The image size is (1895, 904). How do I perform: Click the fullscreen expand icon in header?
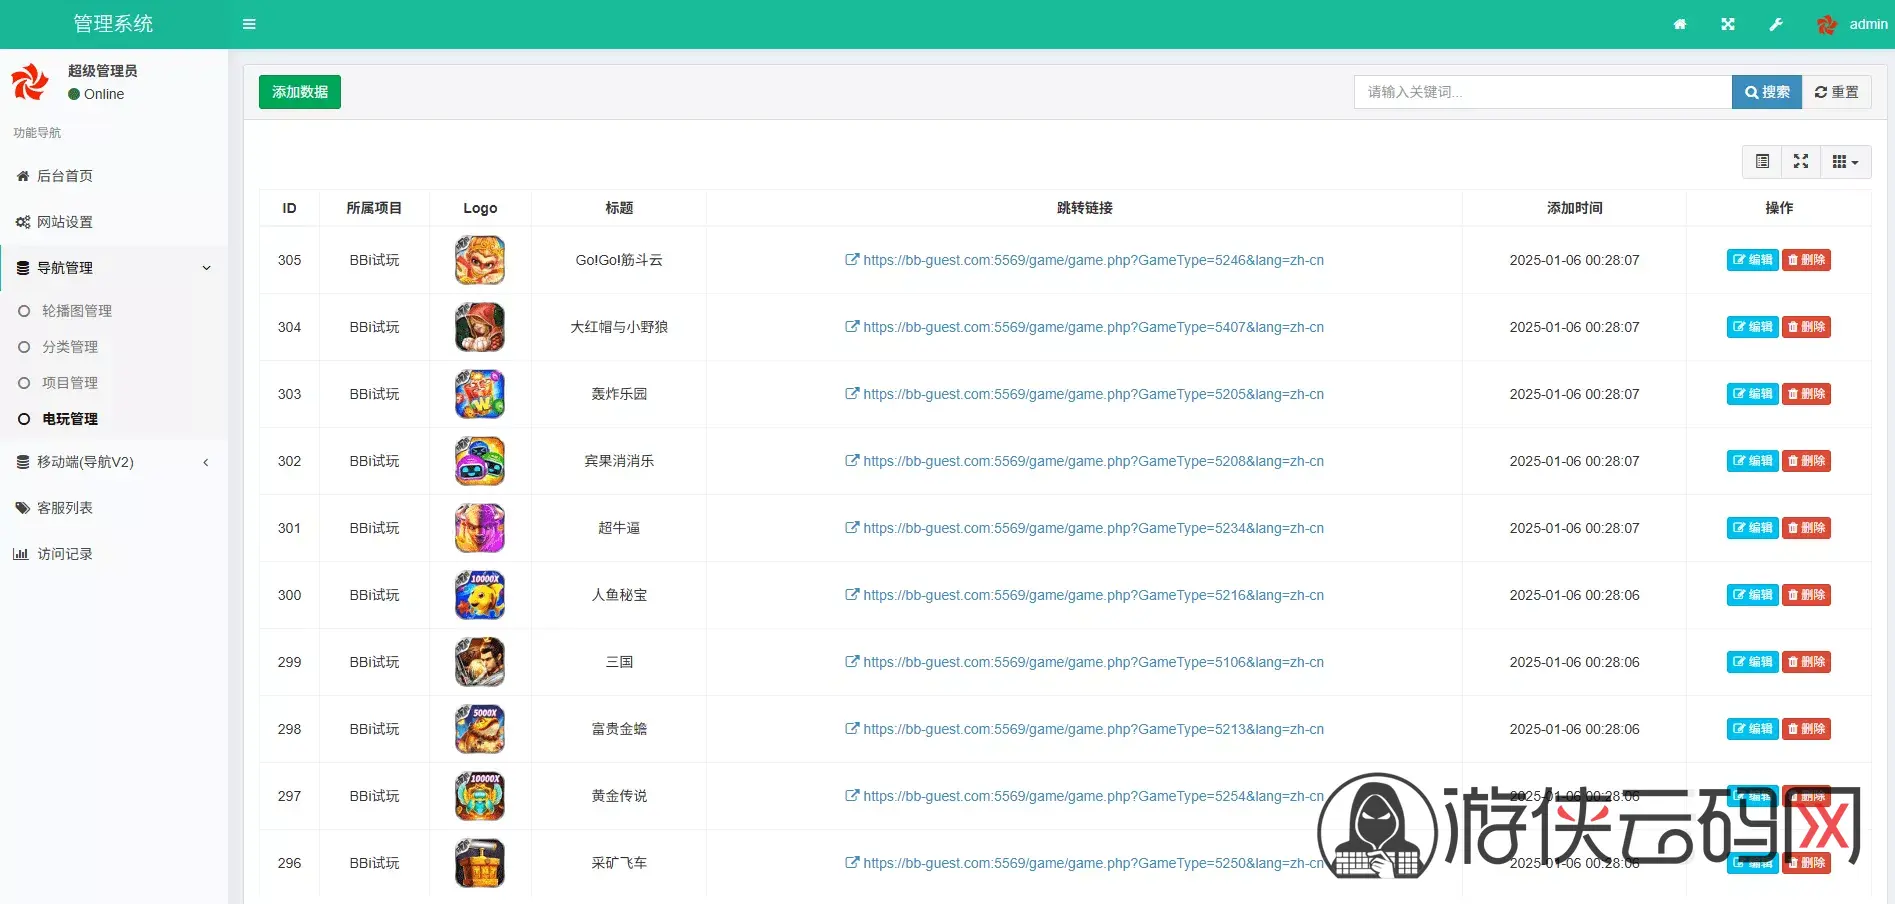1728,24
